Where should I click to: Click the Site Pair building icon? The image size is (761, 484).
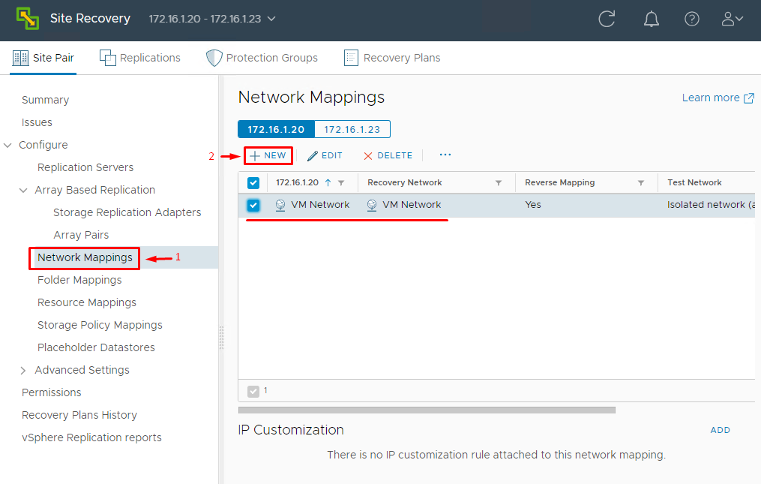click(20, 58)
